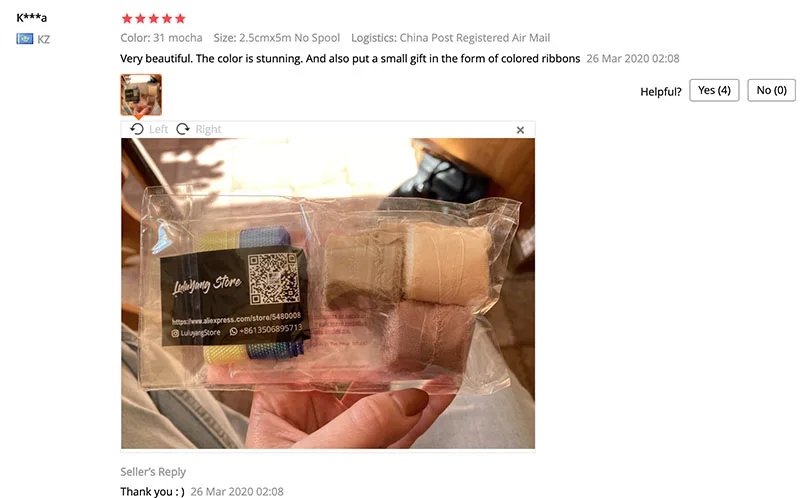Select the small review photo thumbnail
The image size is (800, 498).
pyautogui.click(x=141, y=95)
